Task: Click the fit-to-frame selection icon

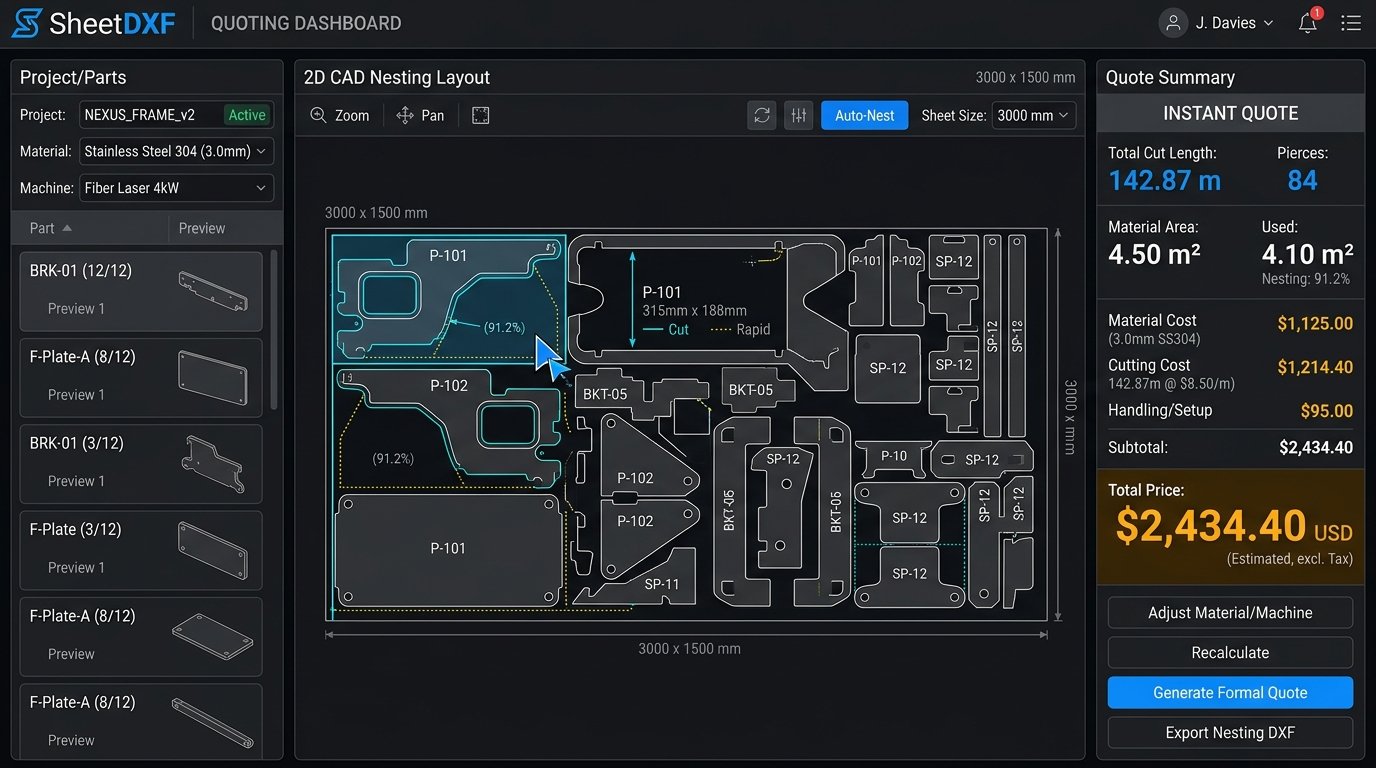Action: 481,115
